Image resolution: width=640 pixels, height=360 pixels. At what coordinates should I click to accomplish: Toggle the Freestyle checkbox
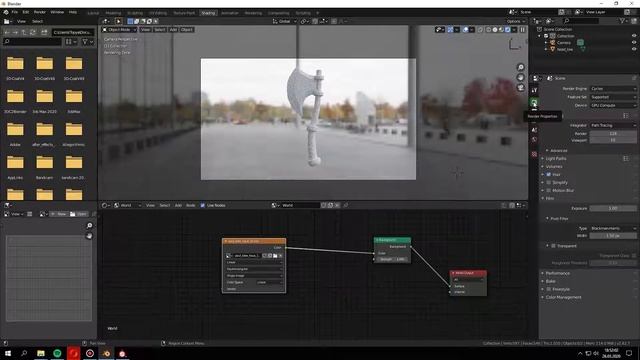pyautogui.click(x=549, y=289)
